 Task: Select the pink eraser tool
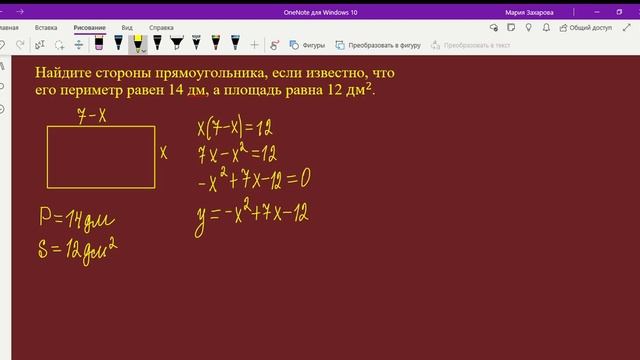[99, 43]
